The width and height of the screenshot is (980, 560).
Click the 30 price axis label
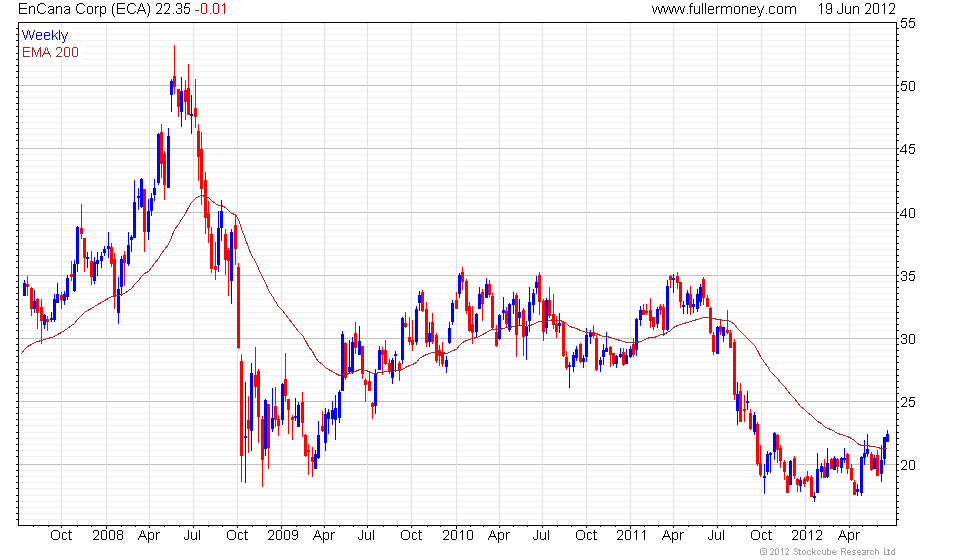tap(908, 339)
